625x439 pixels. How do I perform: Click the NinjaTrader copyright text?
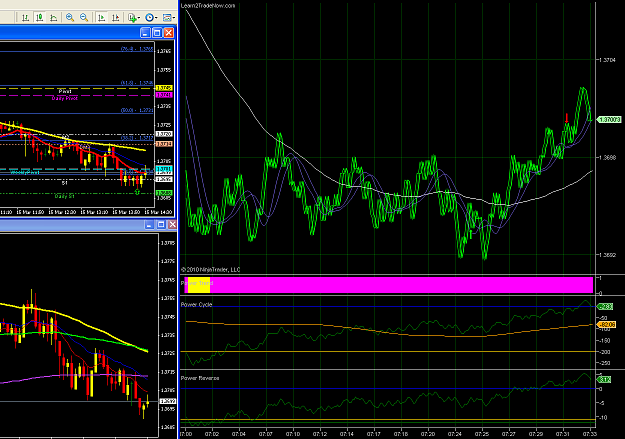[x=210, y=270]
